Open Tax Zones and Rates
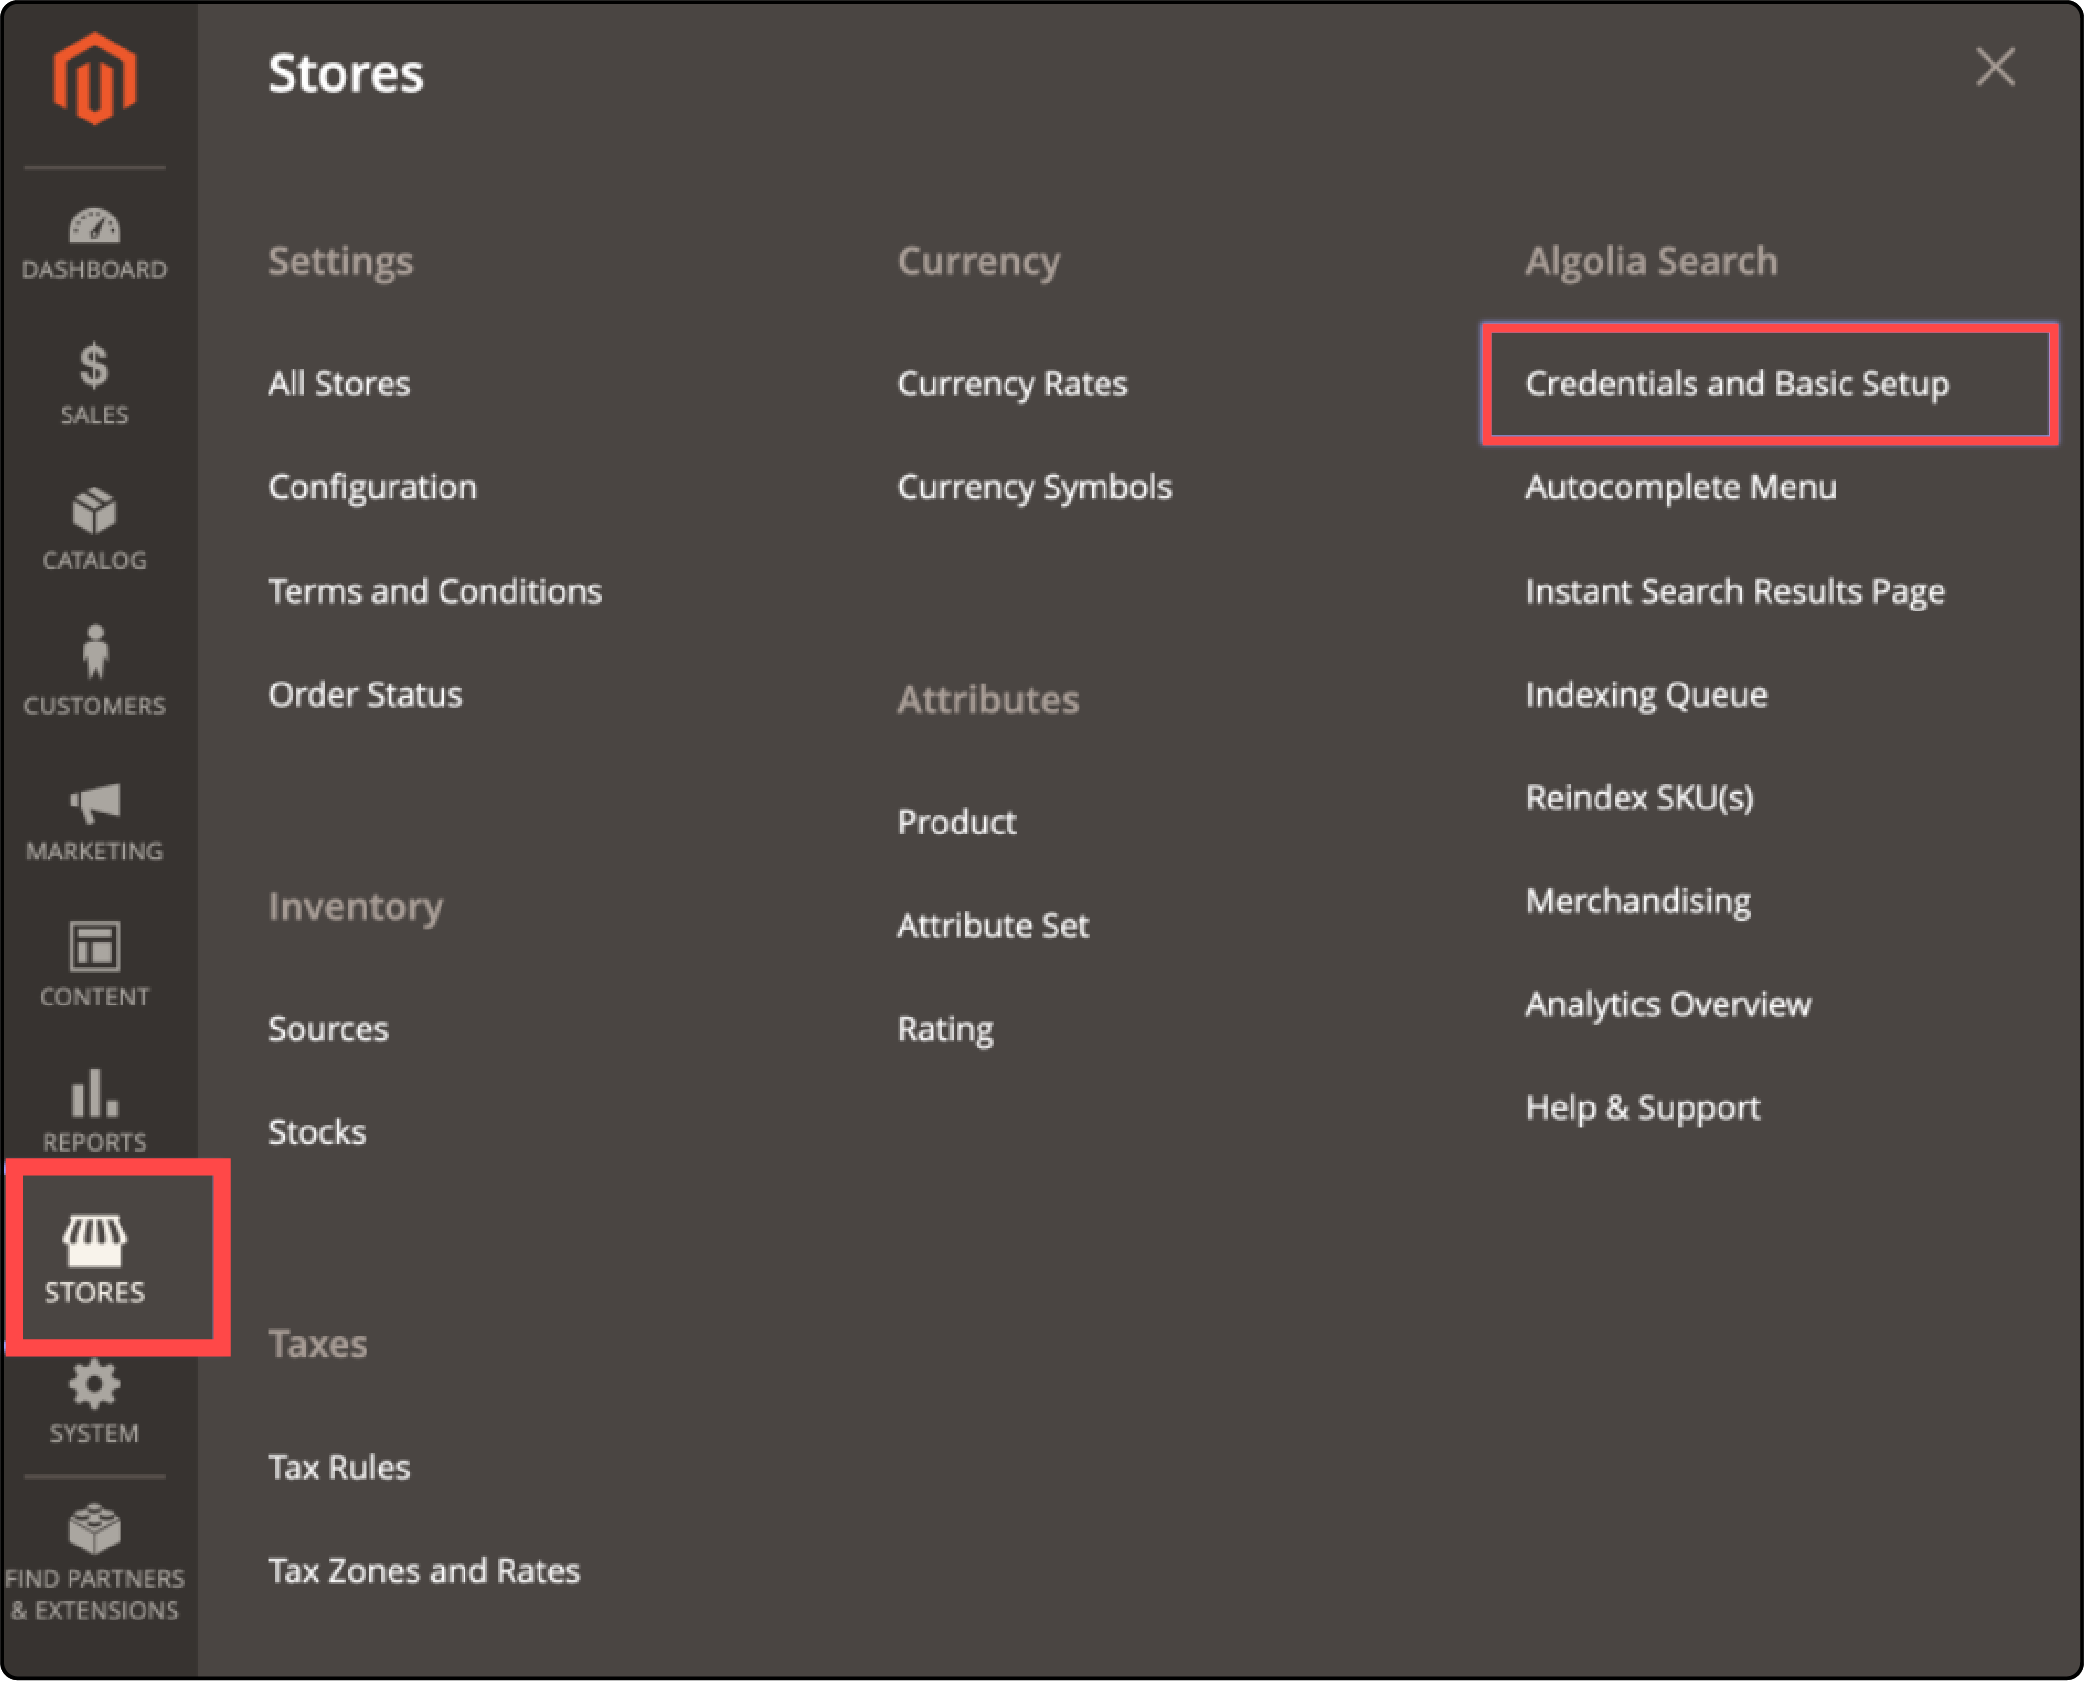The height and width of the screenshot is (1681, 2084). [x=424, y=1570]
